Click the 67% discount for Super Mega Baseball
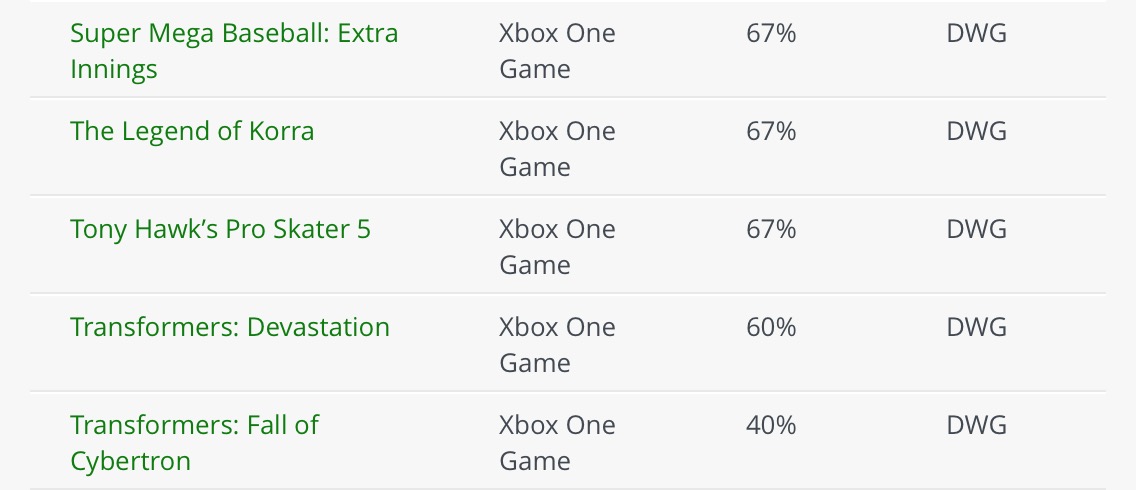The height and width of the screenshot is (490, 1136). click(771, 34)
